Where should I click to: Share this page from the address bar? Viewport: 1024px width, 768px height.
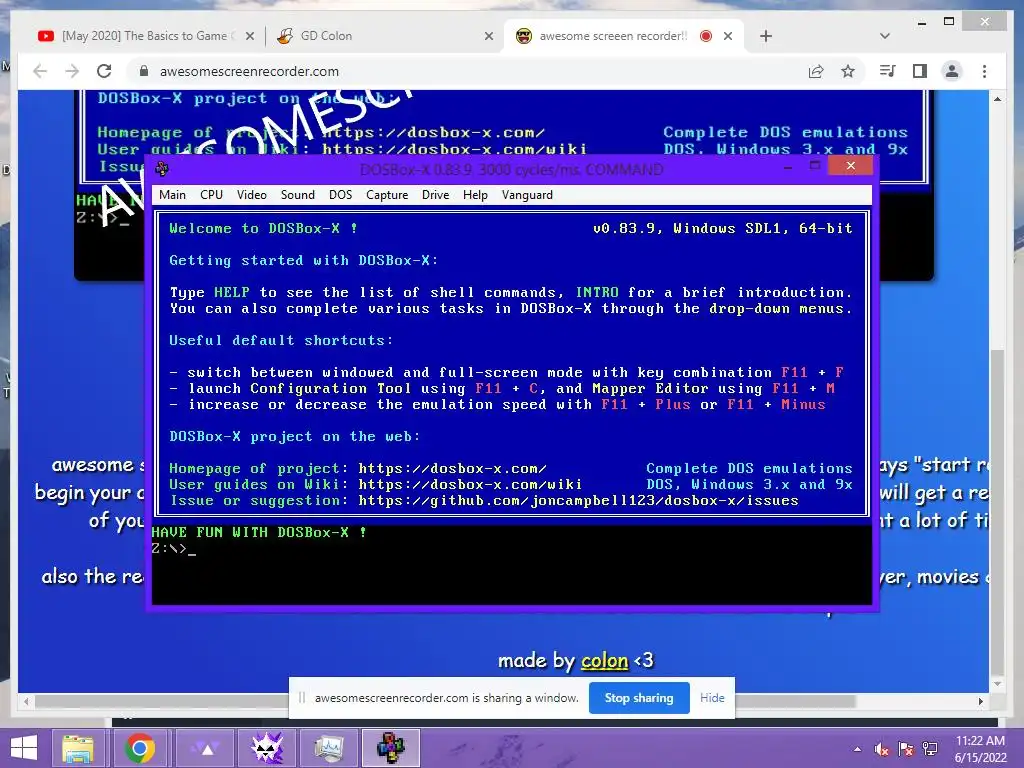[816, 71]
